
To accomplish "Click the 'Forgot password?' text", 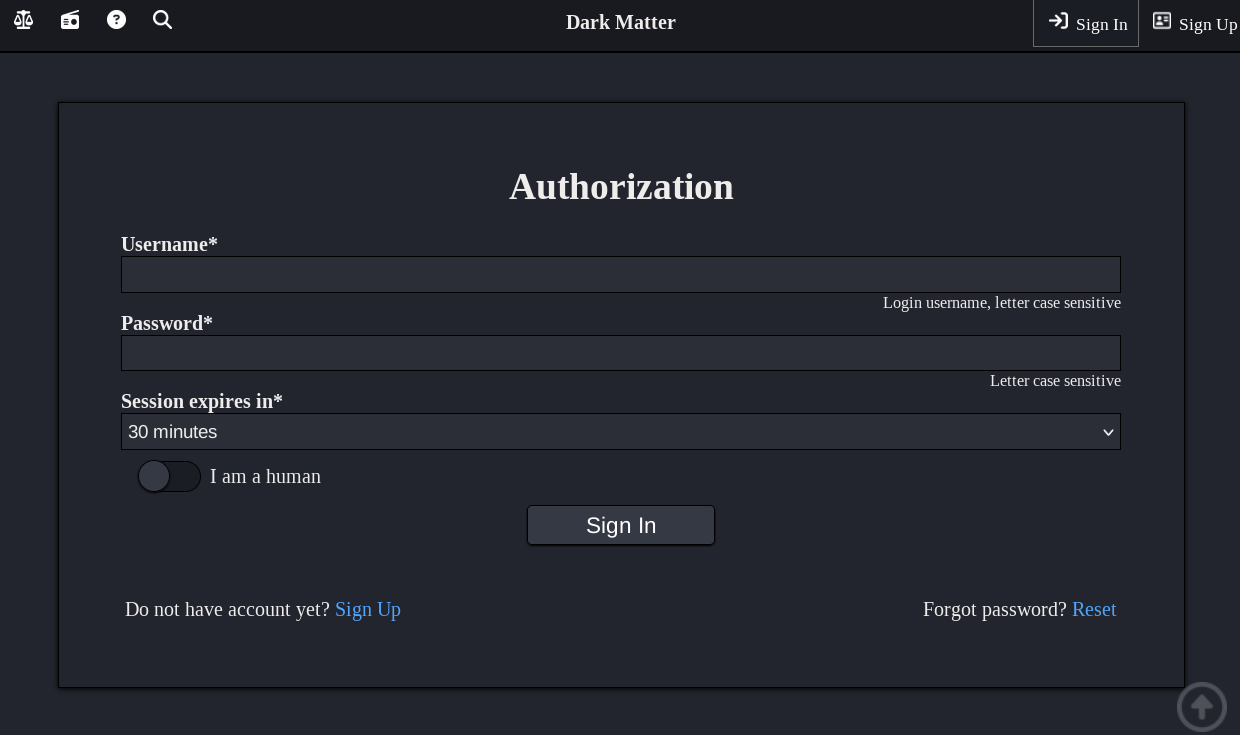I will coord(995,609).
